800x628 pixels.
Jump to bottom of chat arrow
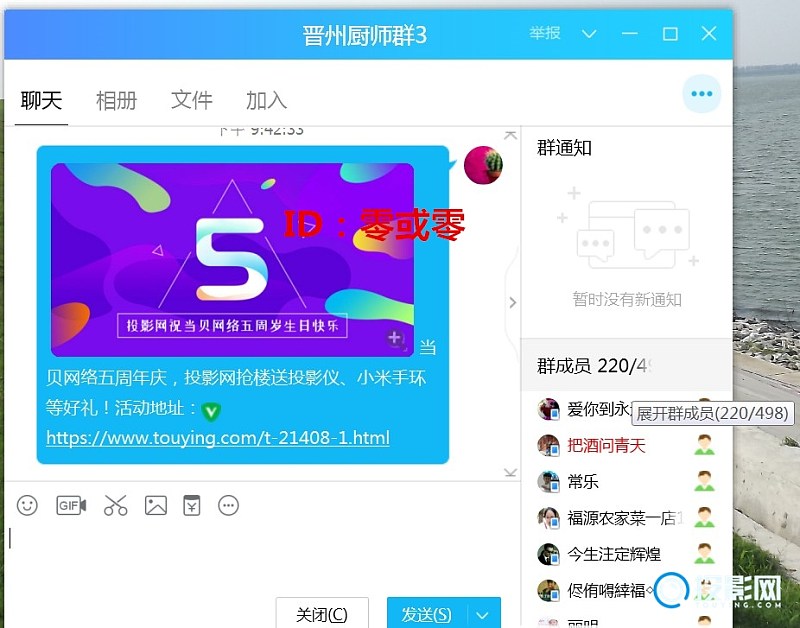click(510, 472)
